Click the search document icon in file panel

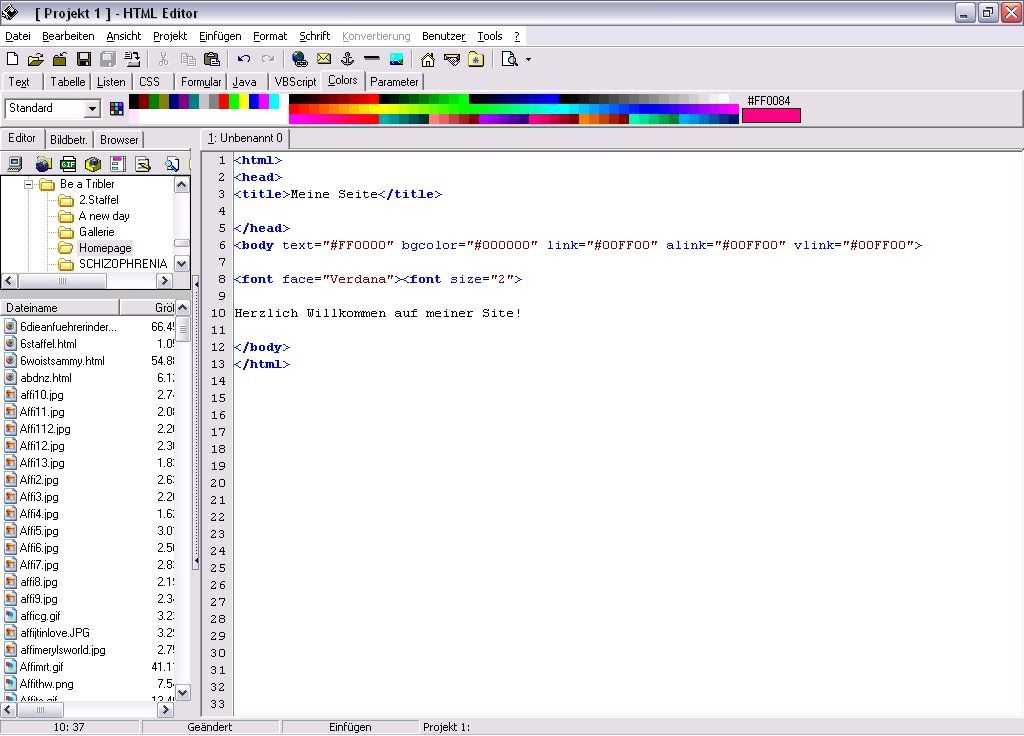click(172, 164)
